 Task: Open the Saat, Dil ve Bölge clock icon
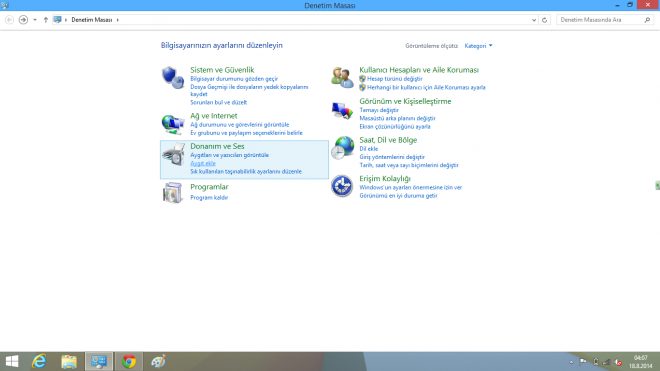coord(342,148)
